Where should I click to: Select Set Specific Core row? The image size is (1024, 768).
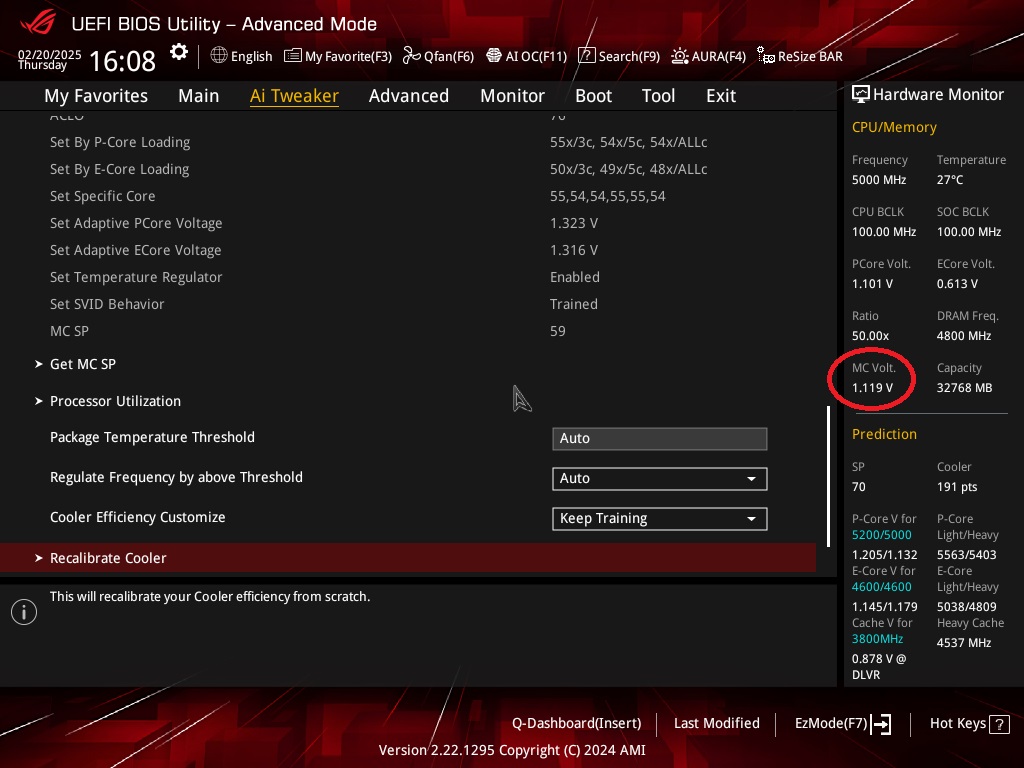click(408, 196)
